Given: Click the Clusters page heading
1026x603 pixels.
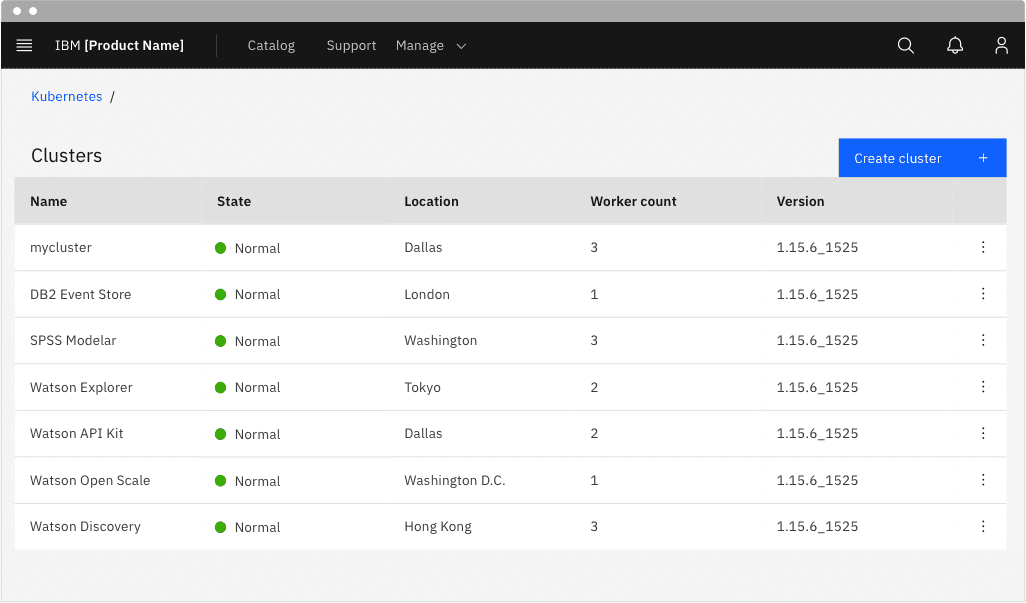Looking at the screenshot, I should coord(67,156).
